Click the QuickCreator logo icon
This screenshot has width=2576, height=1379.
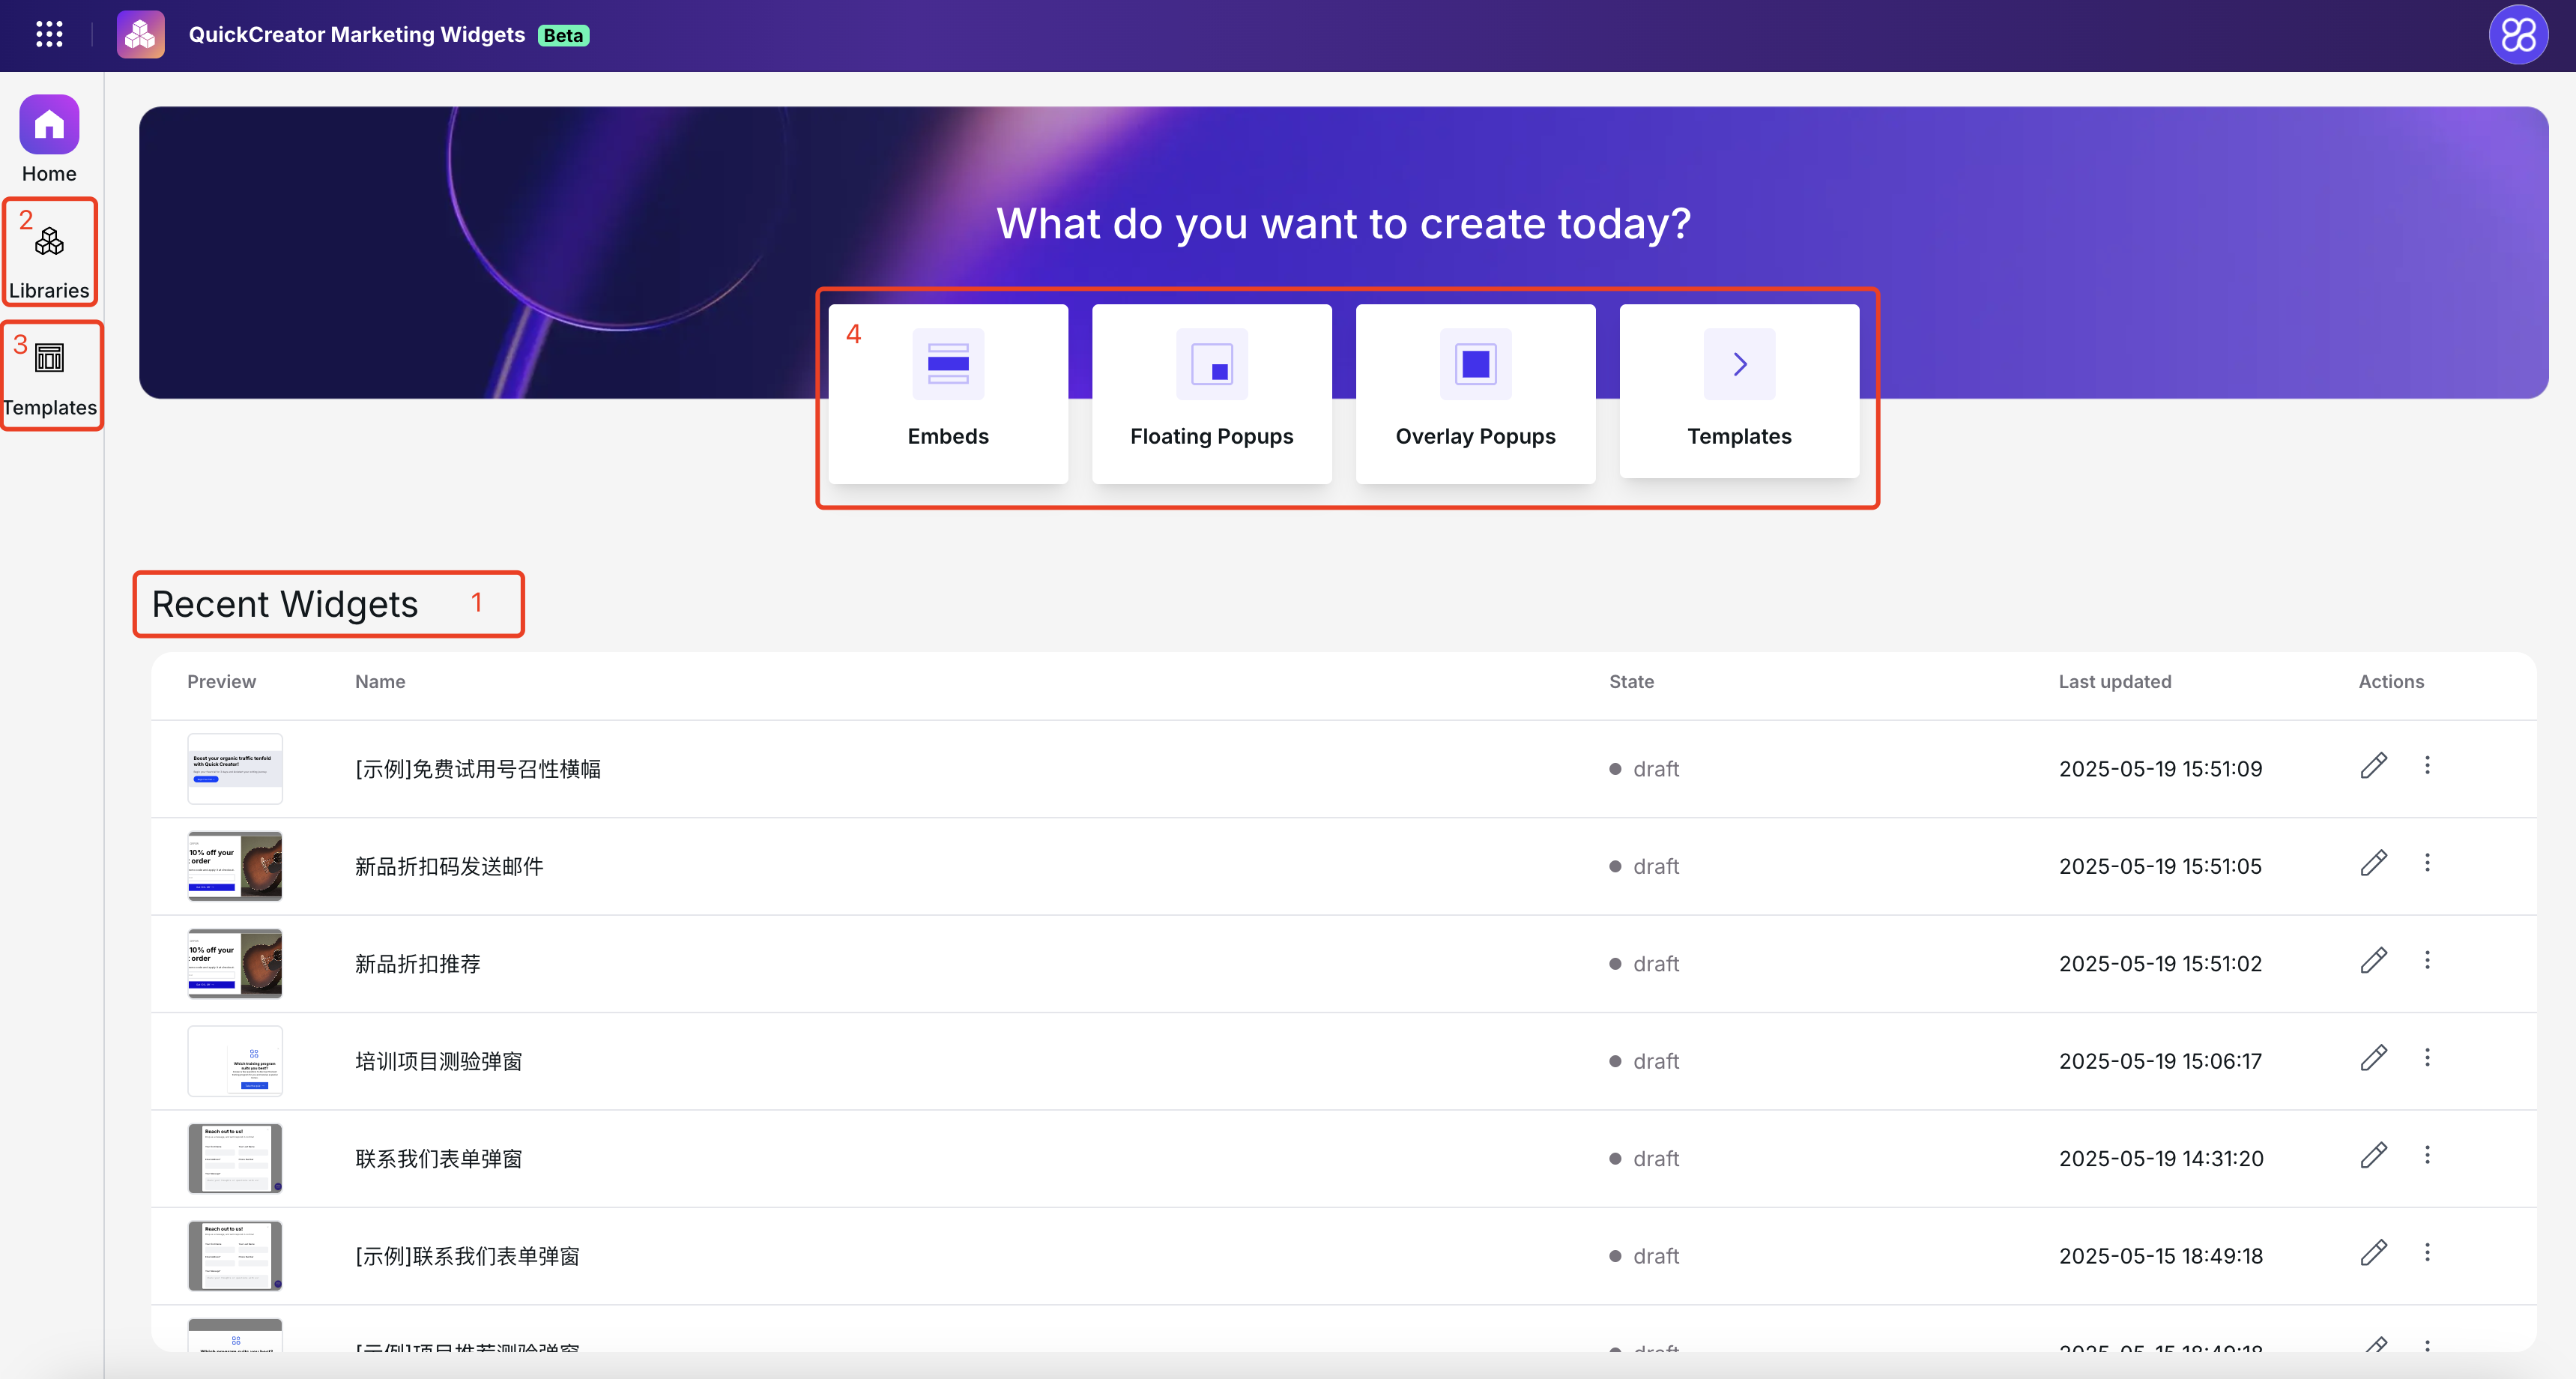point(141,35)
